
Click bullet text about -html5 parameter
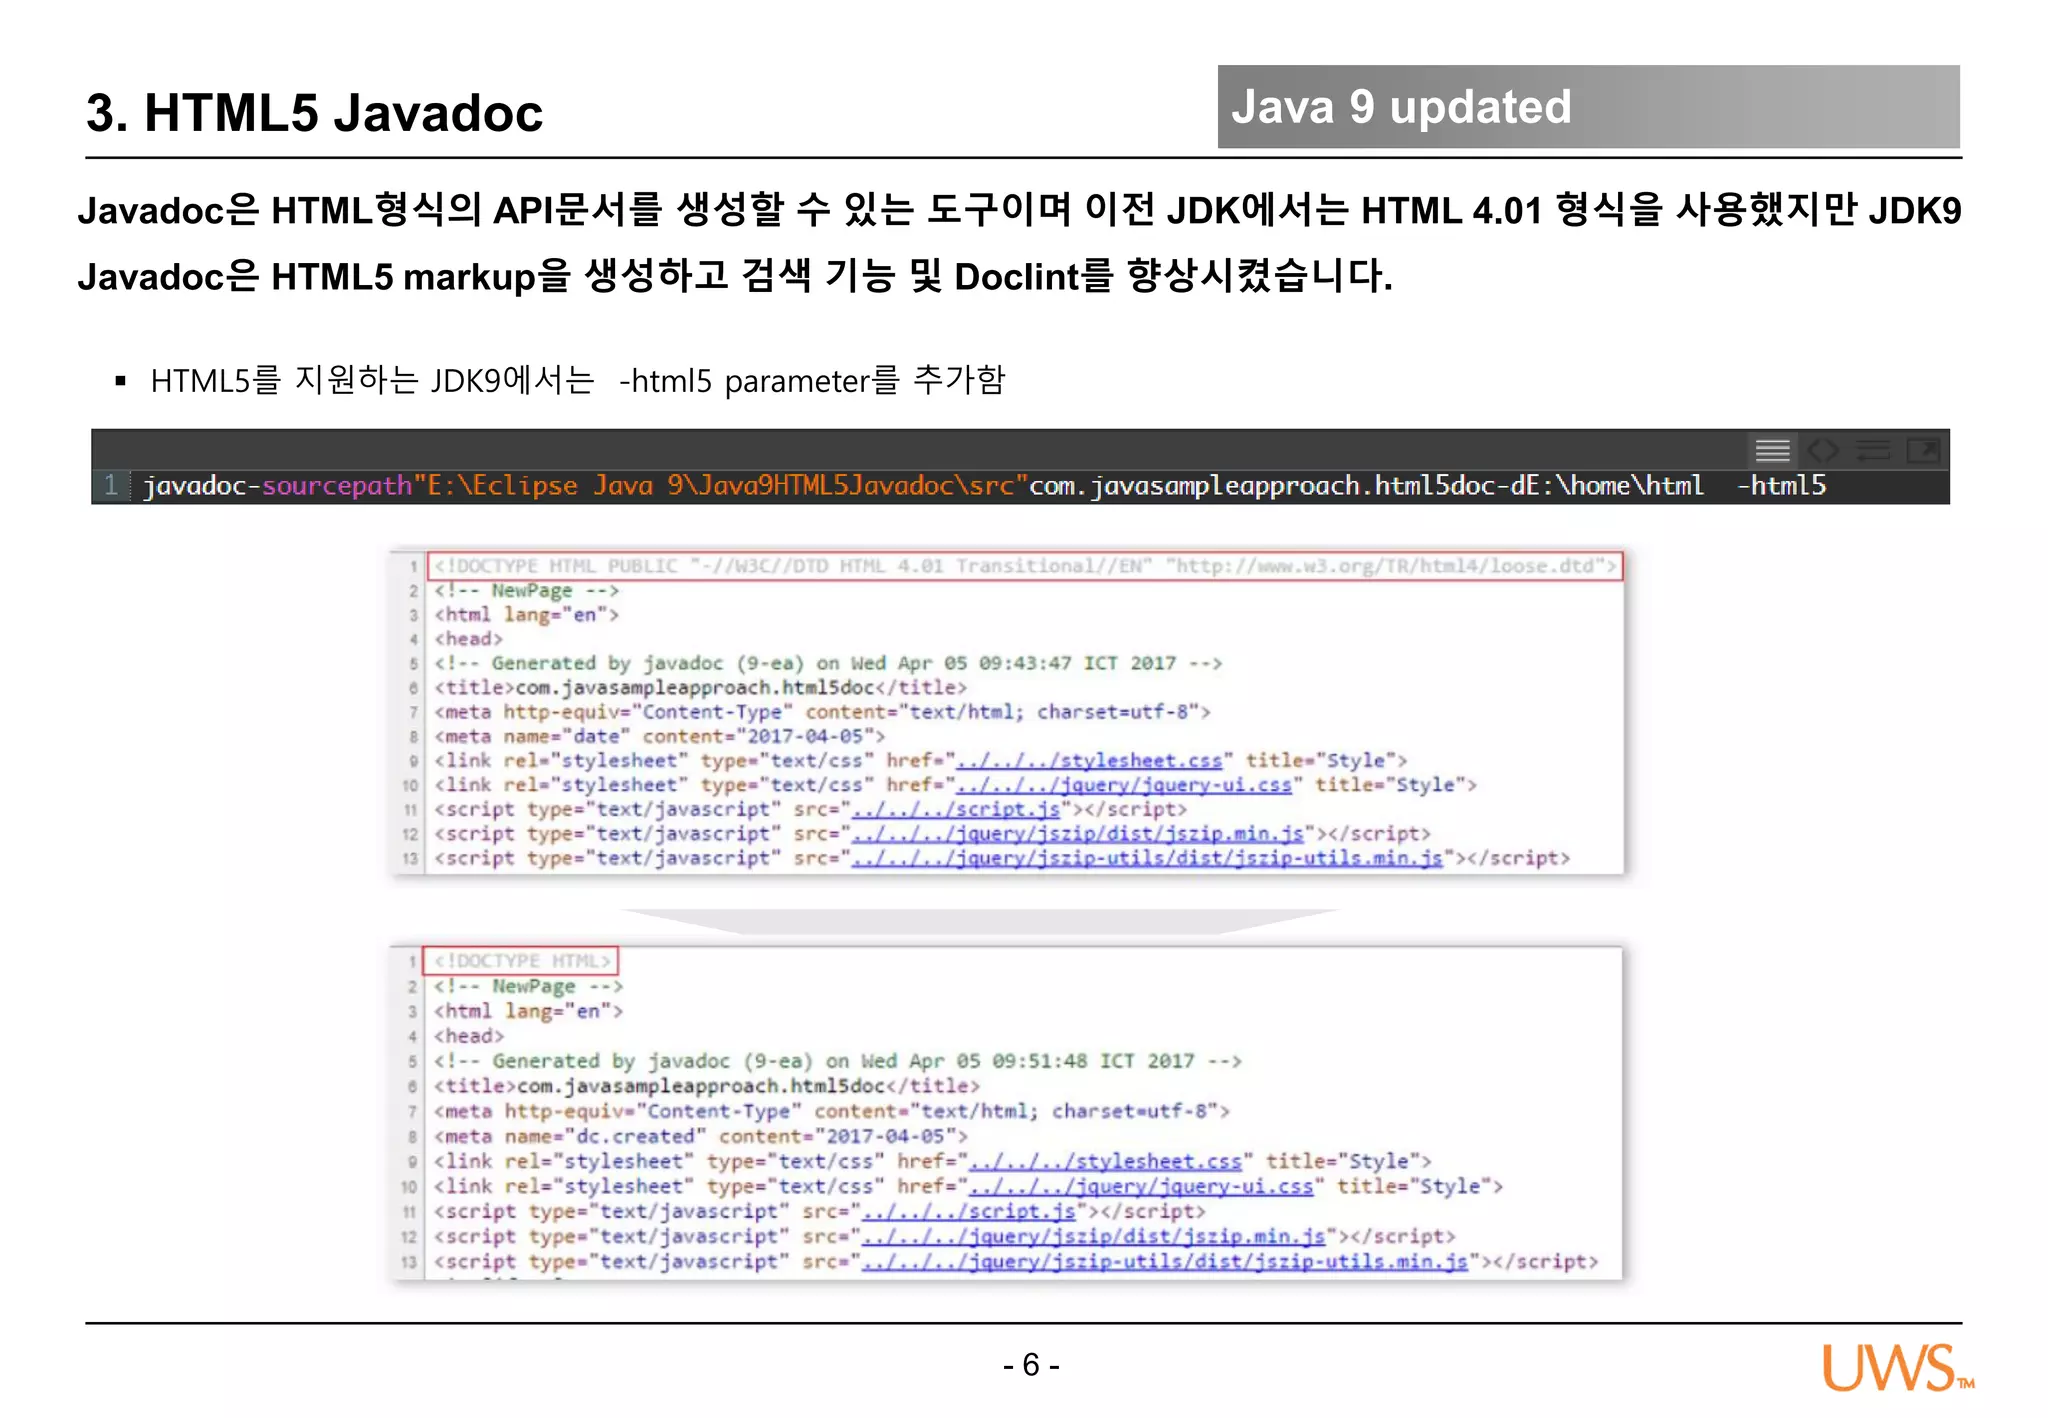[x=577, y=381]
